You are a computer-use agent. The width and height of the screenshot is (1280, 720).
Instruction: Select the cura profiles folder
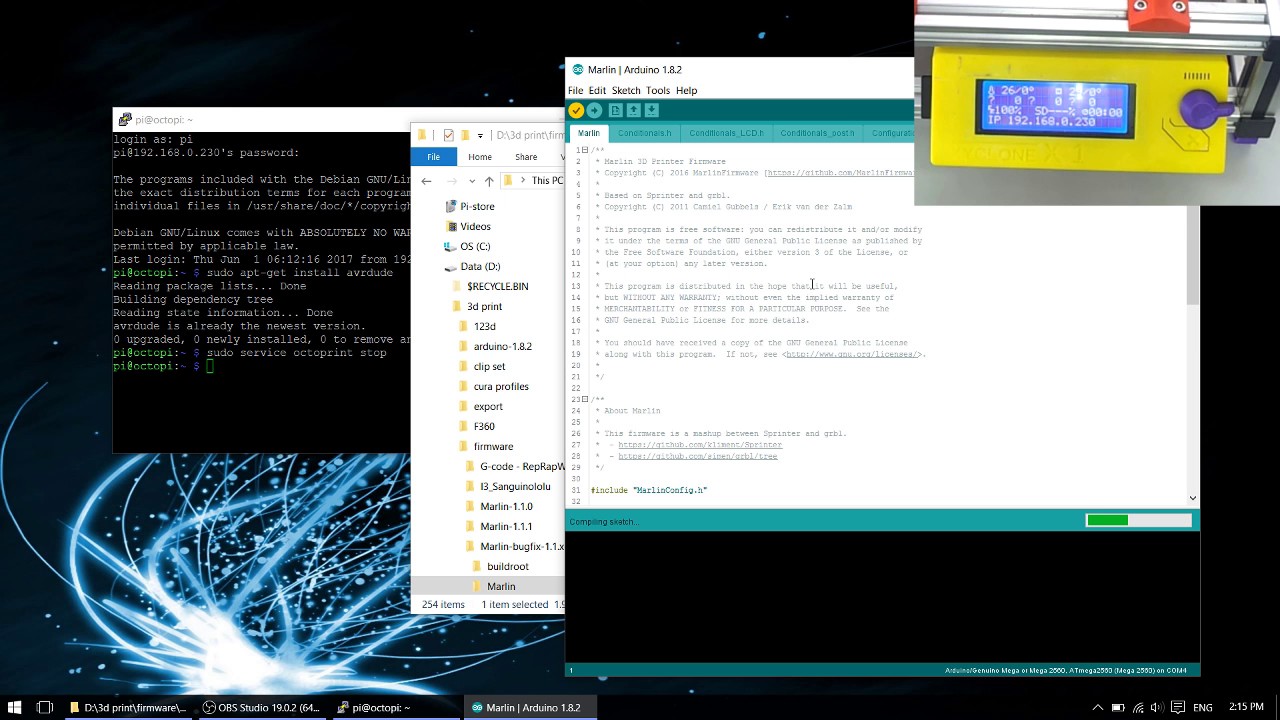coord(501,386)
